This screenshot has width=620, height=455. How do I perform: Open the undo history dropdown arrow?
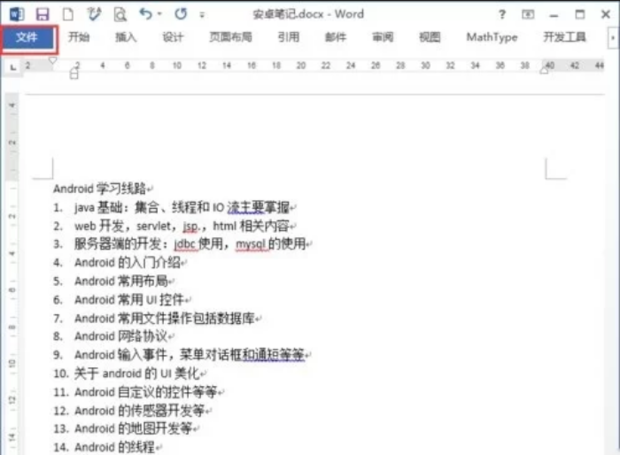click(160, 14)
